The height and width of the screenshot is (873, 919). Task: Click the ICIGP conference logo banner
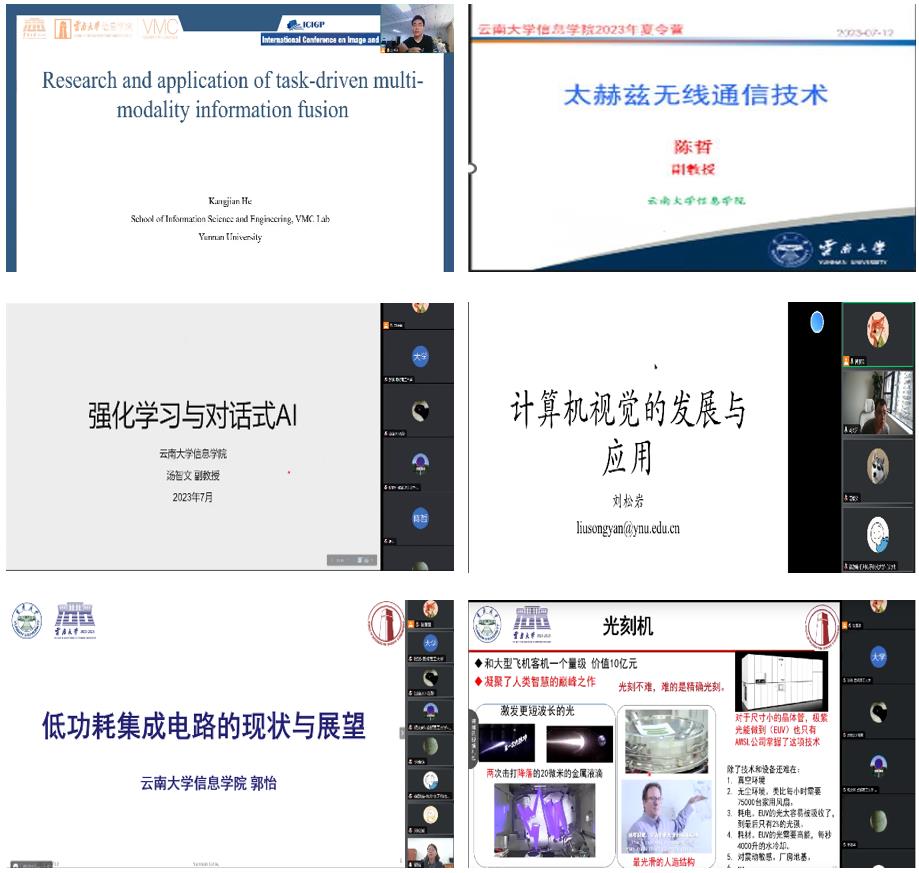(x=318, y=32)
